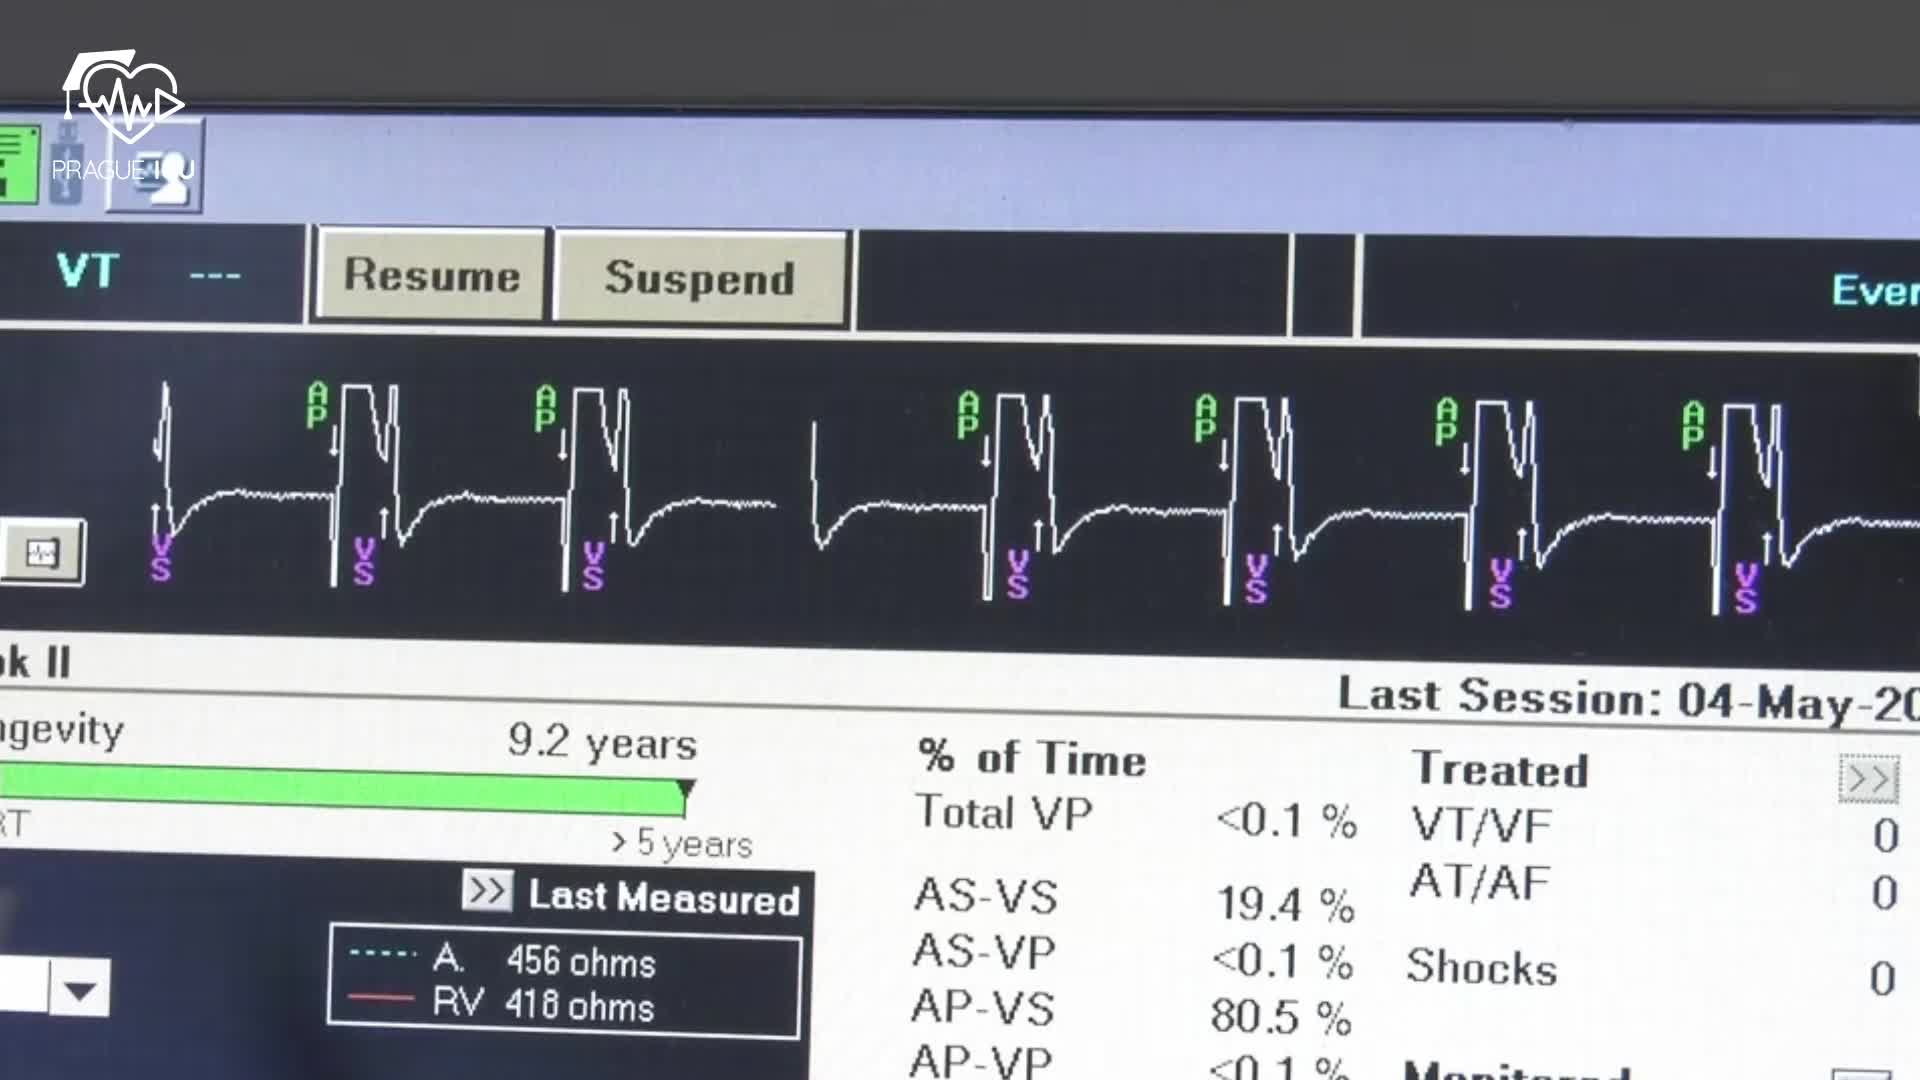Click the USB drive status icon
This screenshot has width=1920, height=1080.
click(x=67, y=165)
